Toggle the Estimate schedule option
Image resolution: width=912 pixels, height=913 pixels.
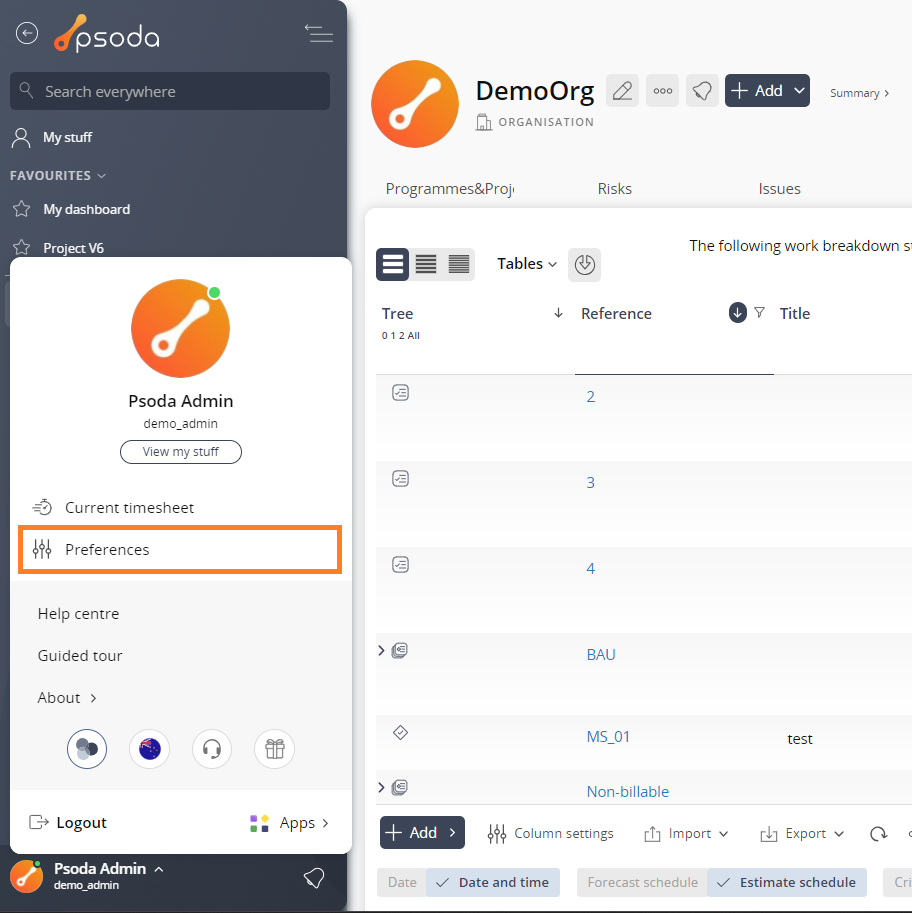point(787,882)
